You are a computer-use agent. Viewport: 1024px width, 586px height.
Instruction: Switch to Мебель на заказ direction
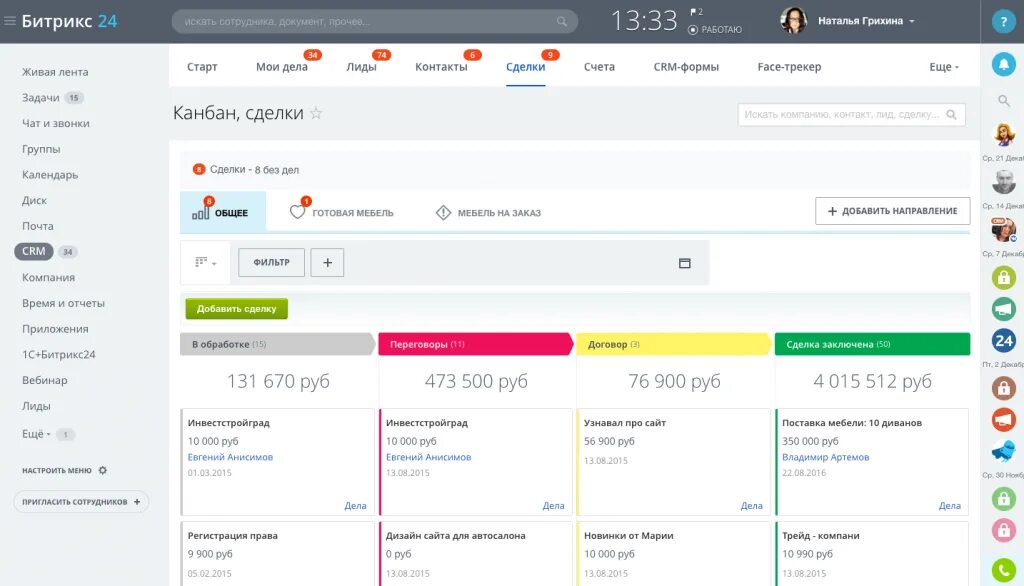488,212
